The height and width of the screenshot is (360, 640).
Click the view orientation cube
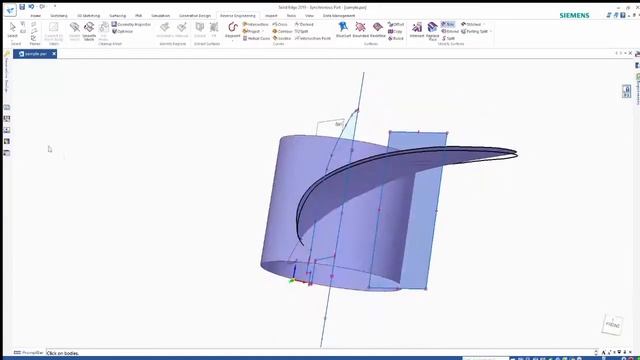tap(612, 325)
